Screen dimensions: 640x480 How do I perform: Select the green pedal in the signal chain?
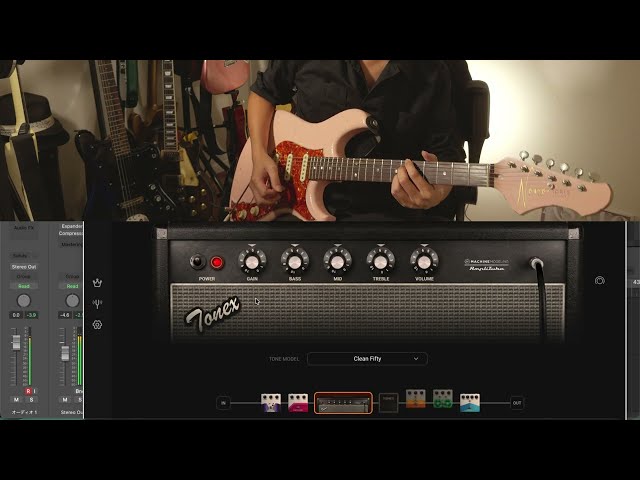443,399
